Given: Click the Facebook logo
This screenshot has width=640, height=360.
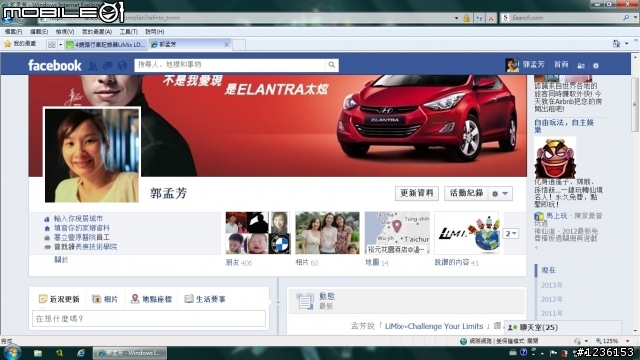Looking at the screenshot, I should pyautogui.click(x=55, y=65).
